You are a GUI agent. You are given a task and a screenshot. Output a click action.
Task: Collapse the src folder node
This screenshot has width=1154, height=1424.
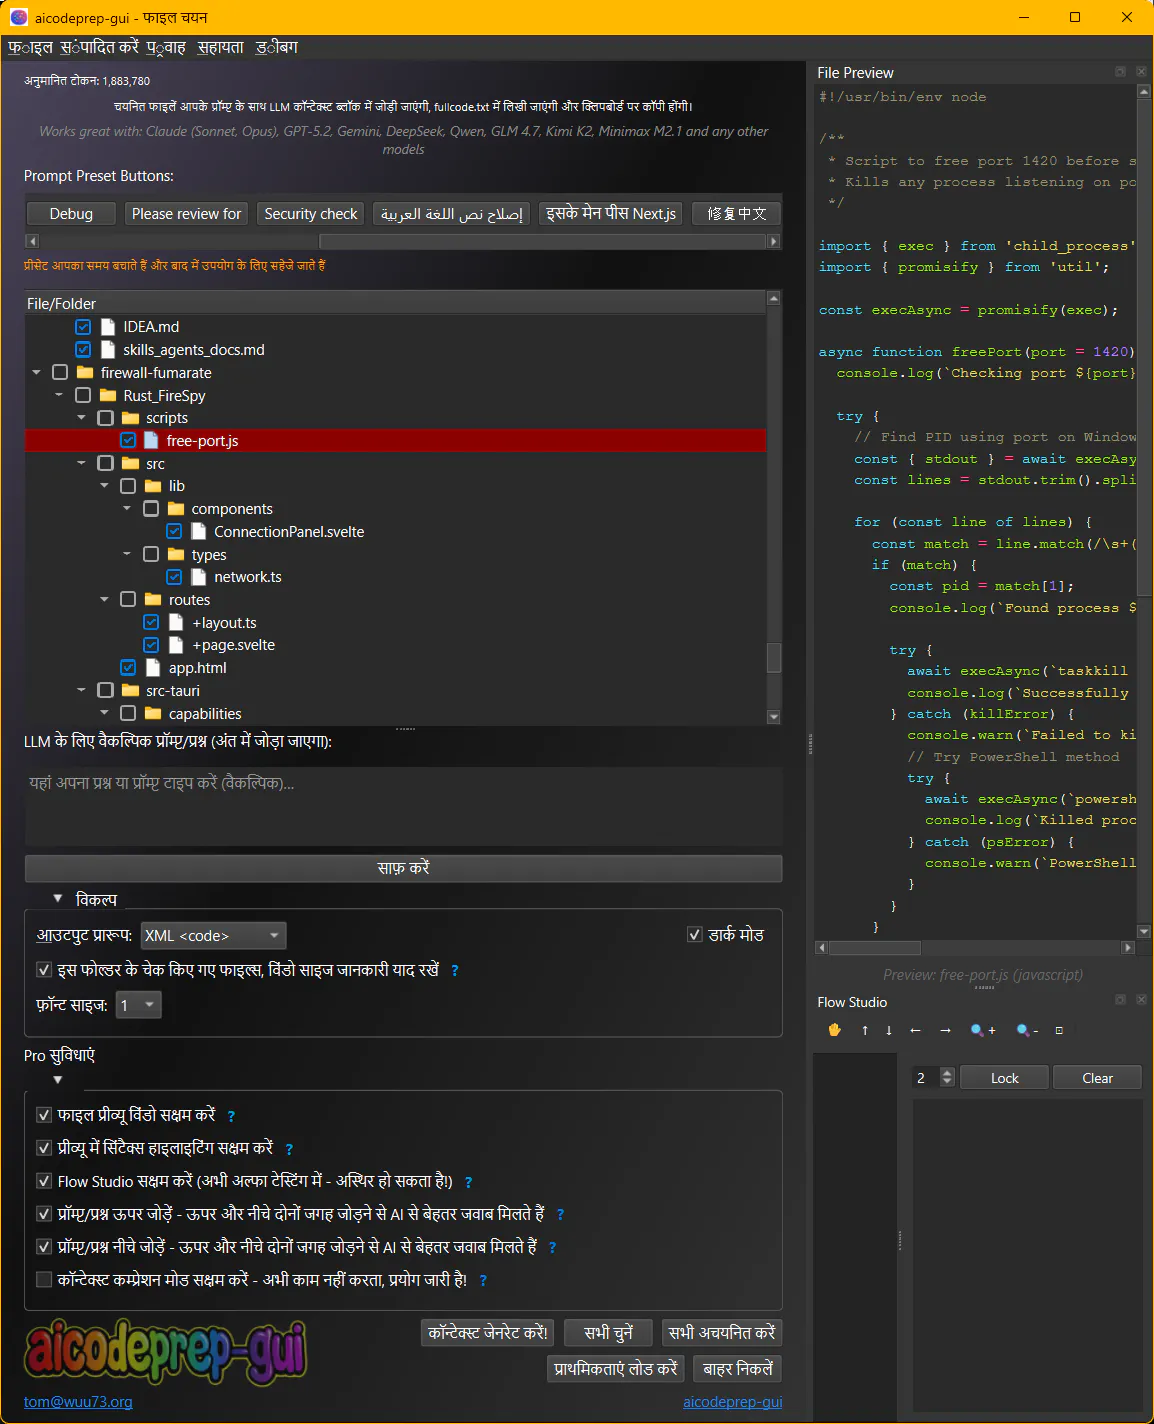[82, 463]
